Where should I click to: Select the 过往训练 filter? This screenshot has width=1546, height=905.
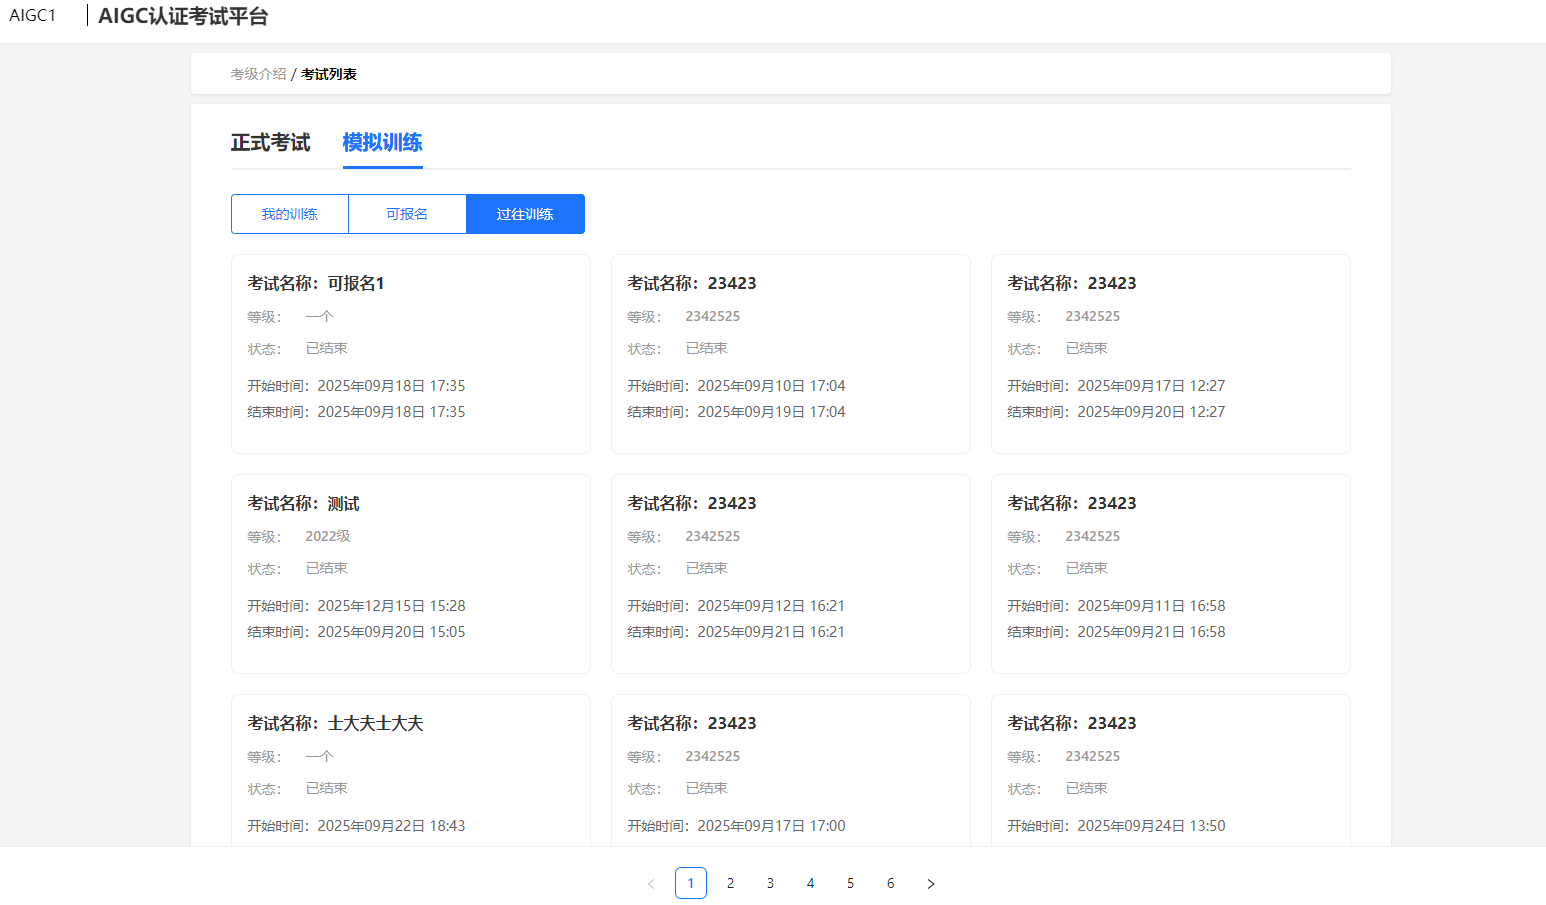pyautogui.click(x=525, y=214)
